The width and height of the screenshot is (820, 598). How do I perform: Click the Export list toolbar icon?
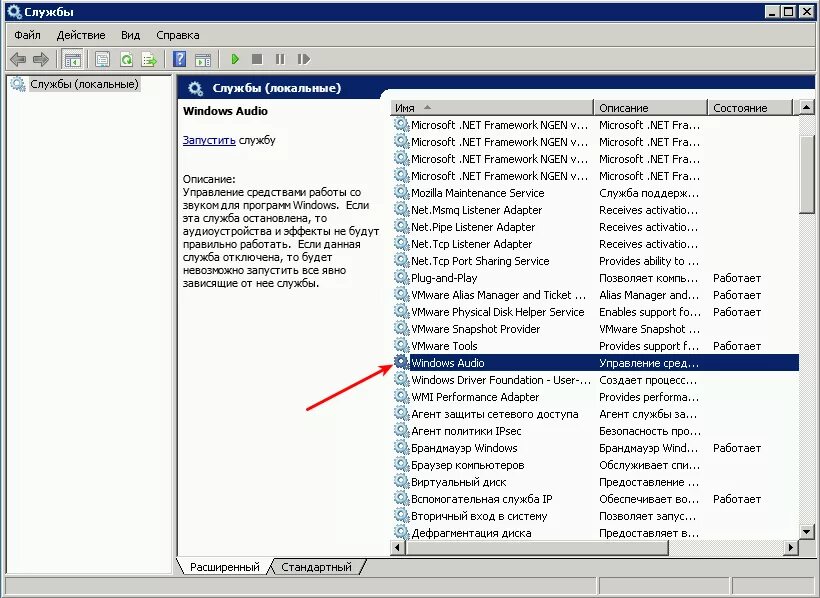pyautogui.click(x=149, y=59)
